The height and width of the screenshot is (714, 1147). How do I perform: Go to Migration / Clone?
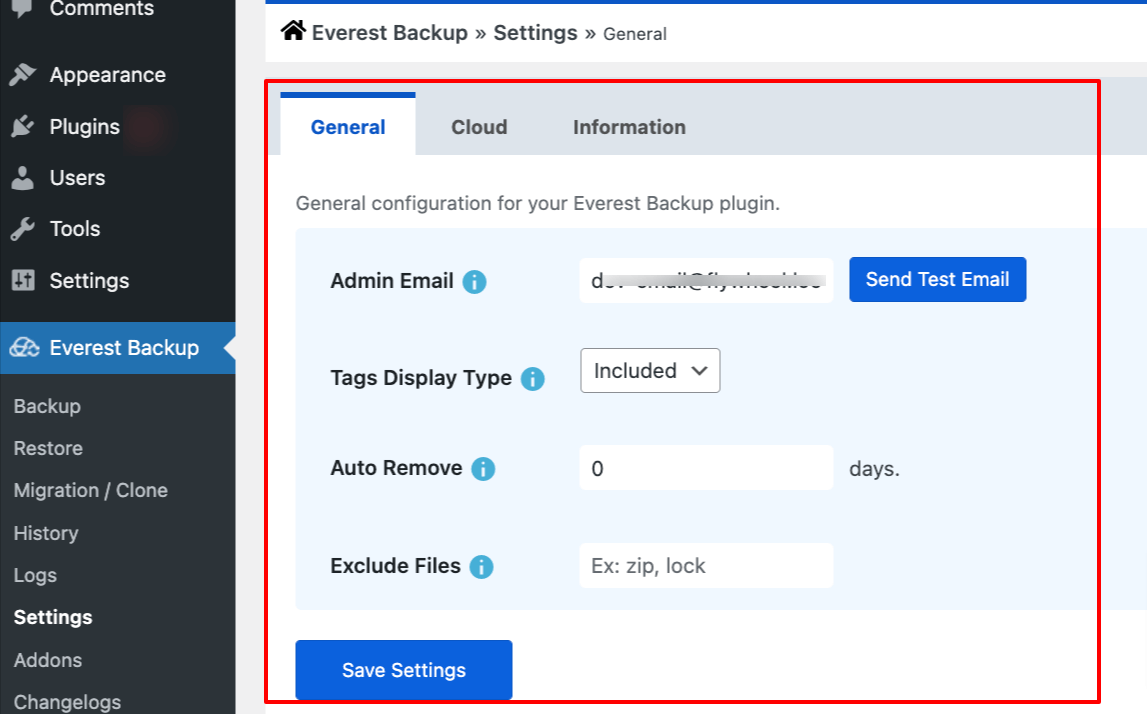coord(90,490)
